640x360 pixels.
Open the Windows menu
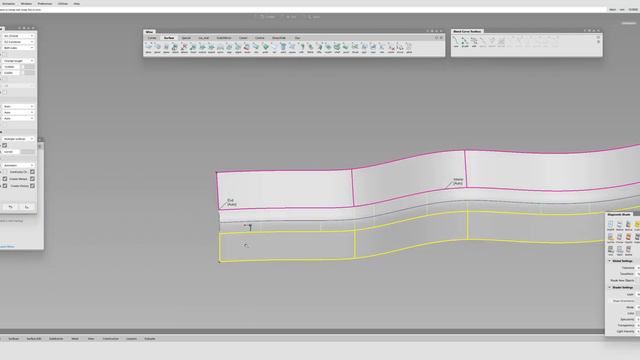[x=26, y=3]
